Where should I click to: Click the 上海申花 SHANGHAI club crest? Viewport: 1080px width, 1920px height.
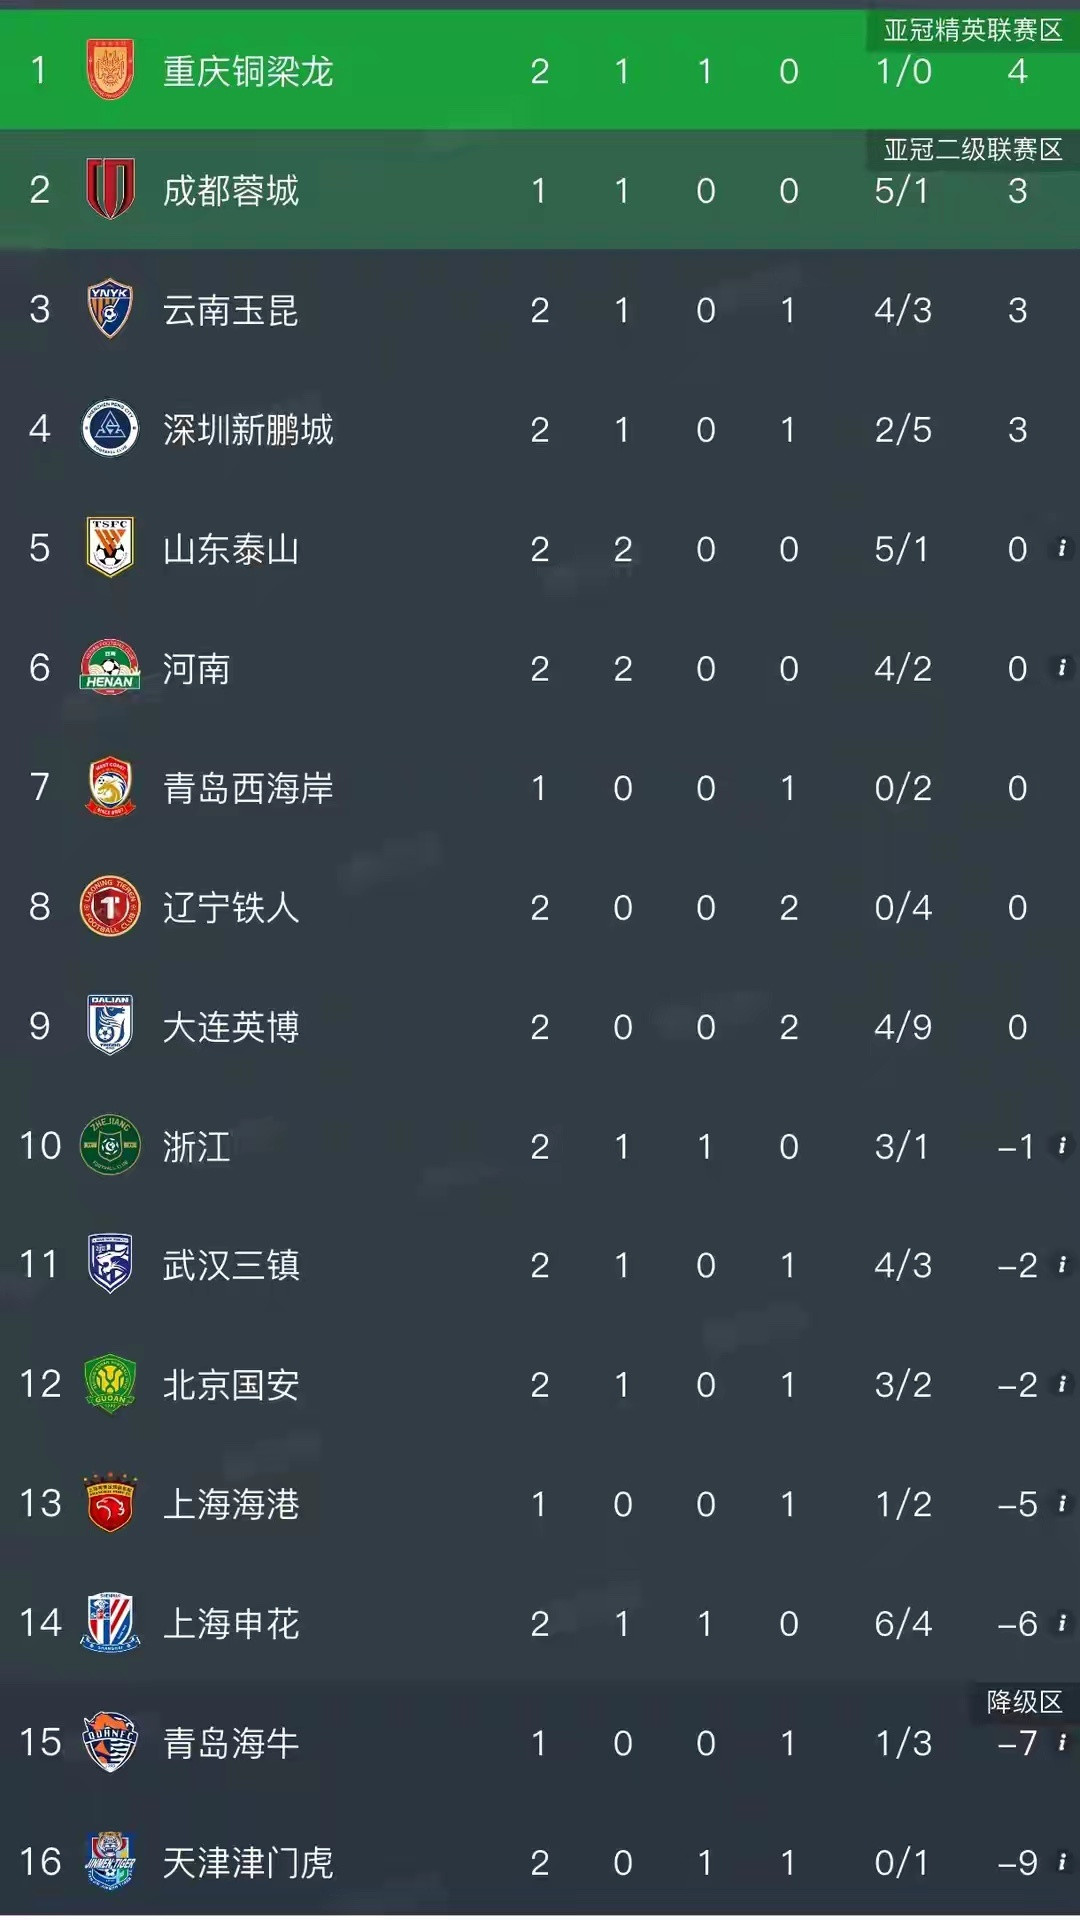click(108, 1623)
